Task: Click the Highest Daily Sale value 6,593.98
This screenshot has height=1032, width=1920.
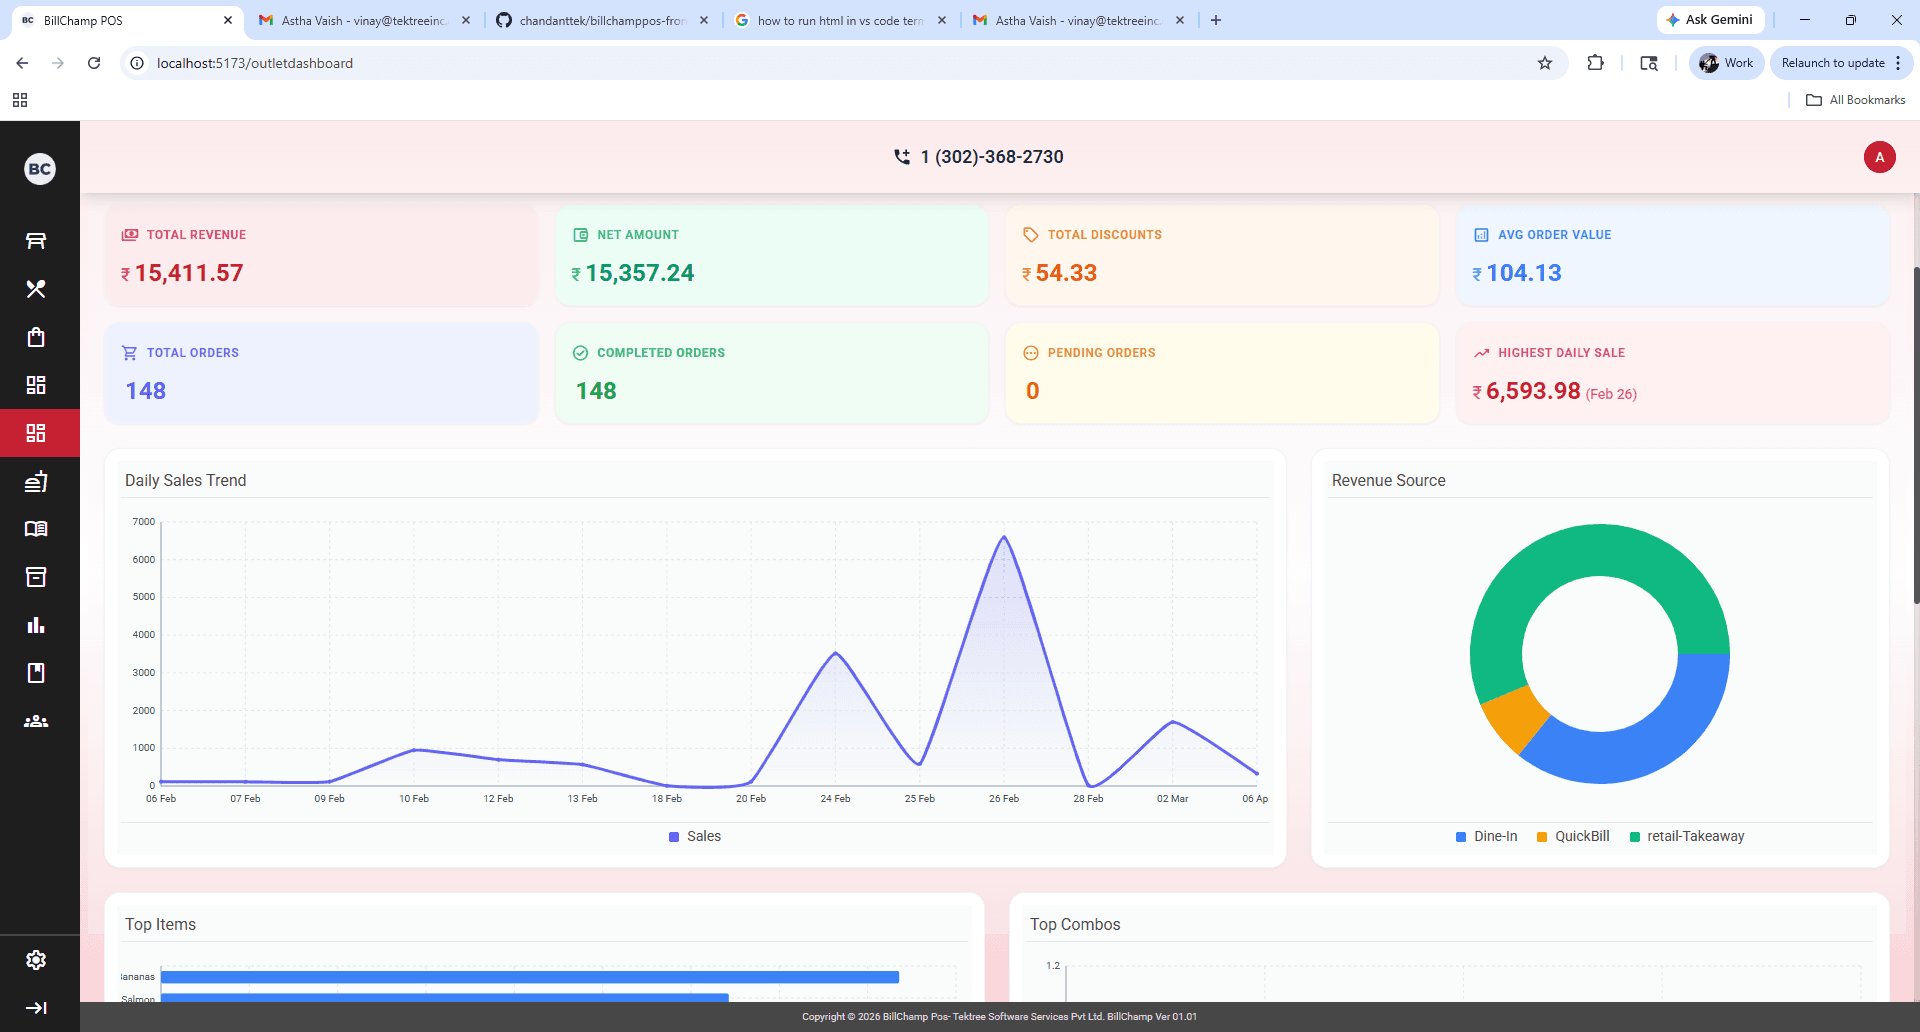Action: click(1533, 391)
